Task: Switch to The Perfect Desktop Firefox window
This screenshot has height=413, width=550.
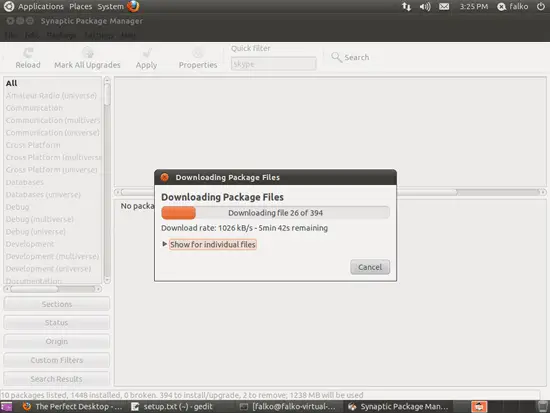Action: (x=72, y=407)
